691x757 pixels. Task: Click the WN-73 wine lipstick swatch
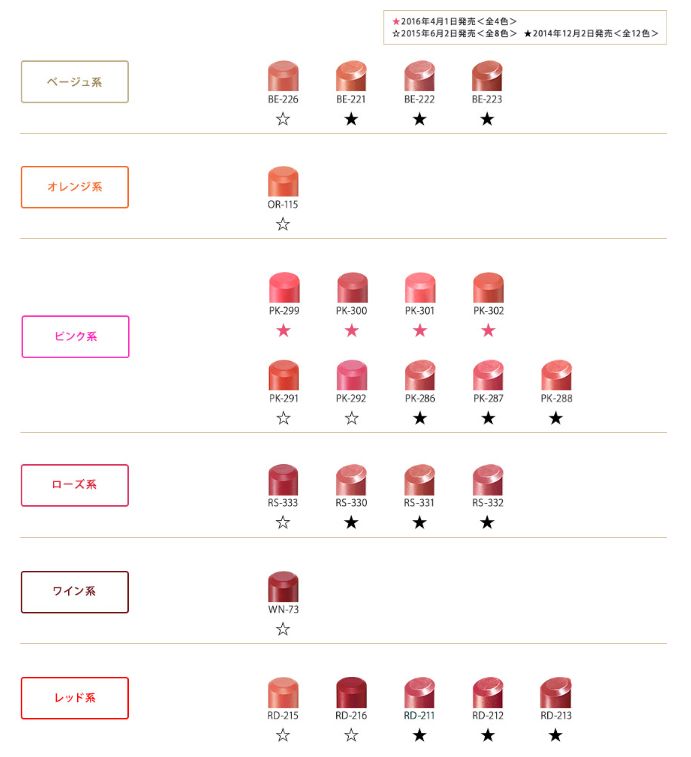pos(283,586)
